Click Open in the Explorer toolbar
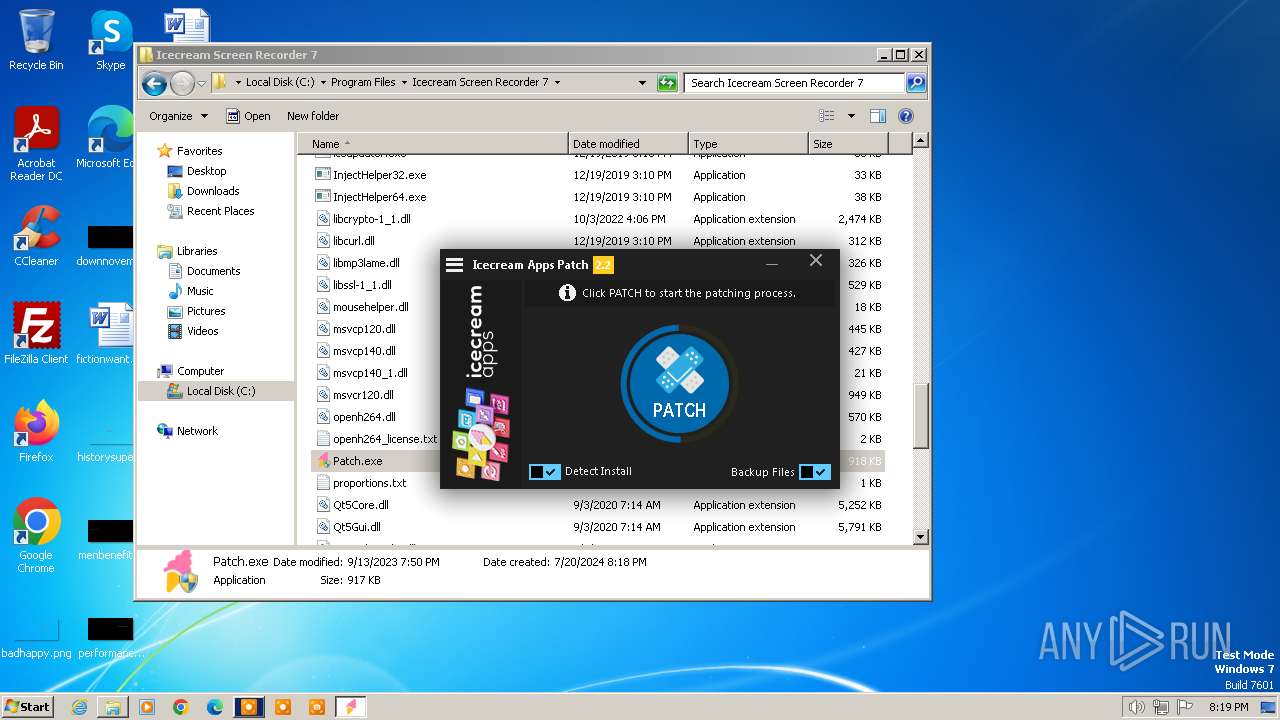This screenshot has width=1280, height=720. point(248,116)
